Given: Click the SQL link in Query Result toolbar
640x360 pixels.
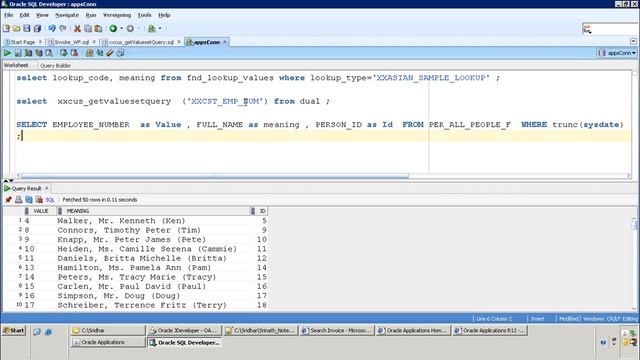Looking at the screenshot, I should [50, 200].
